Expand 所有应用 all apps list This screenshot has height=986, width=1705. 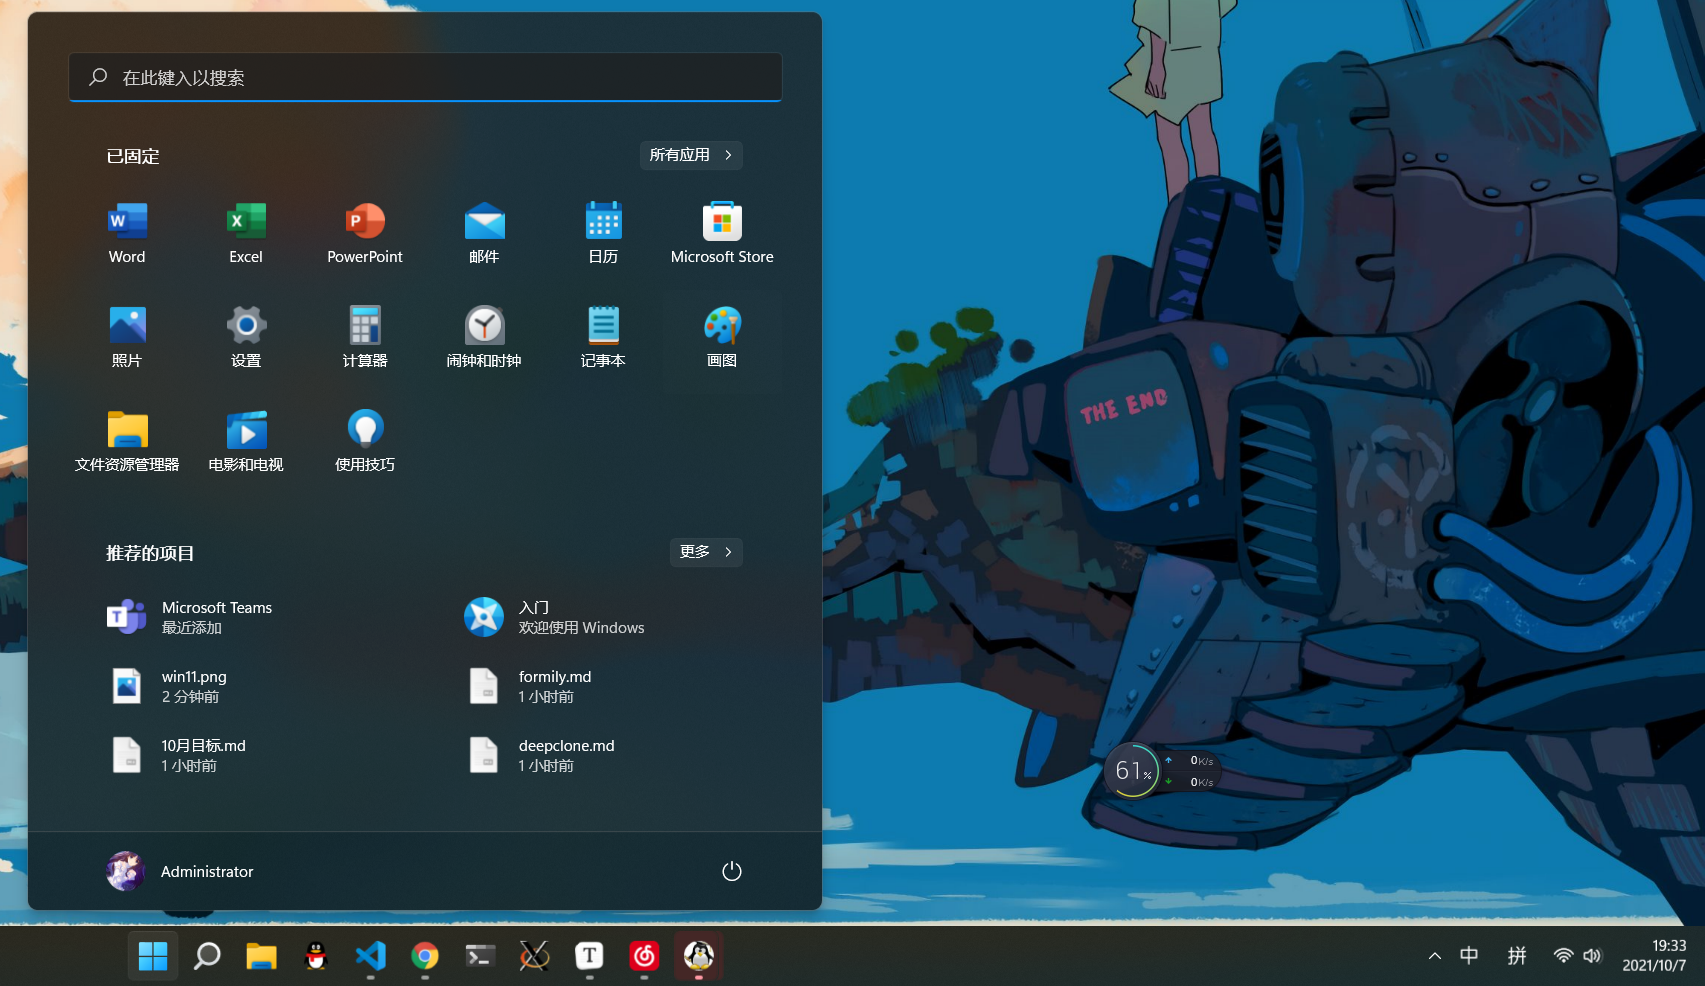[691, 155]
